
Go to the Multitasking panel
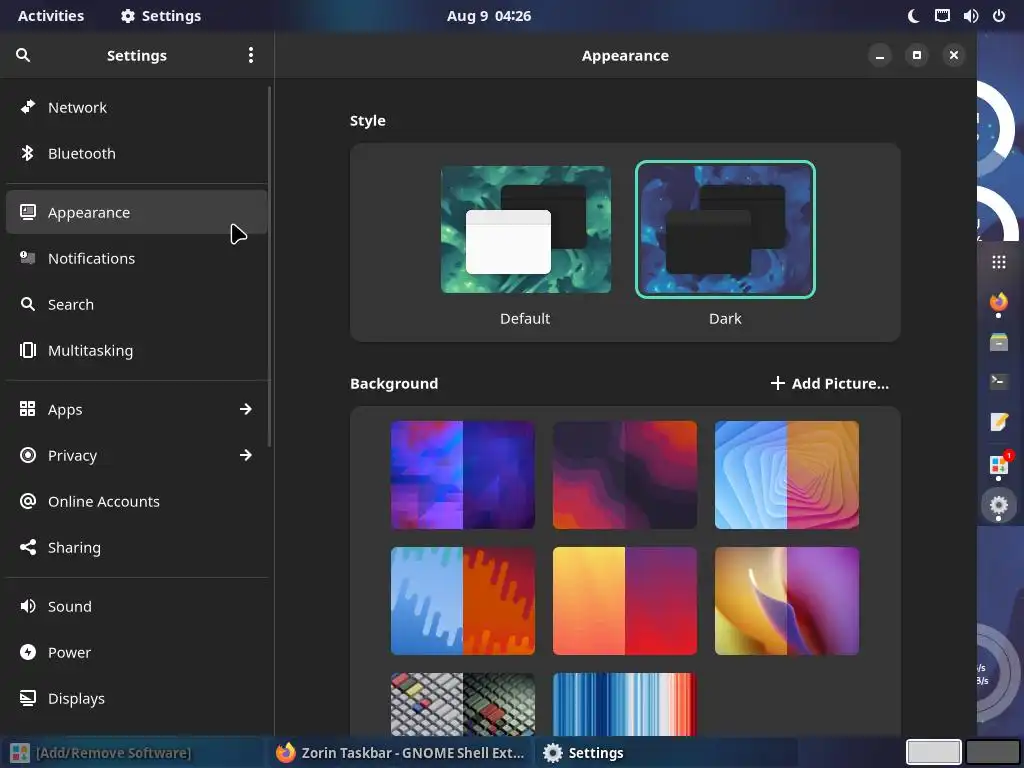click(136, 350)
